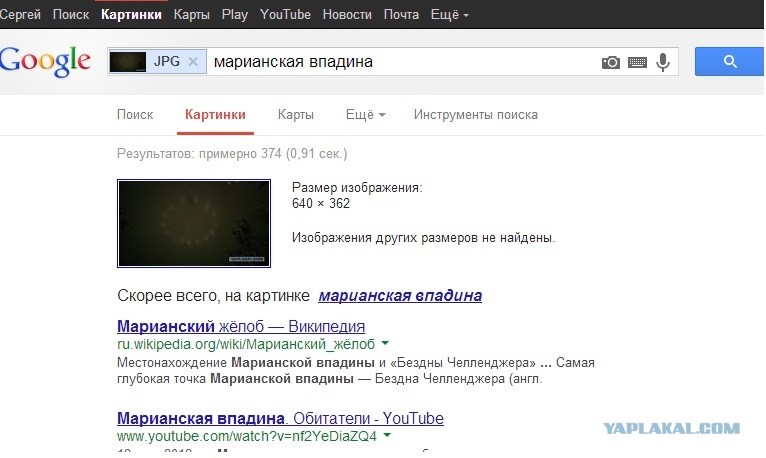766x458 pixels.
Task: Open search by image camera icon
Action: point(611,62)
